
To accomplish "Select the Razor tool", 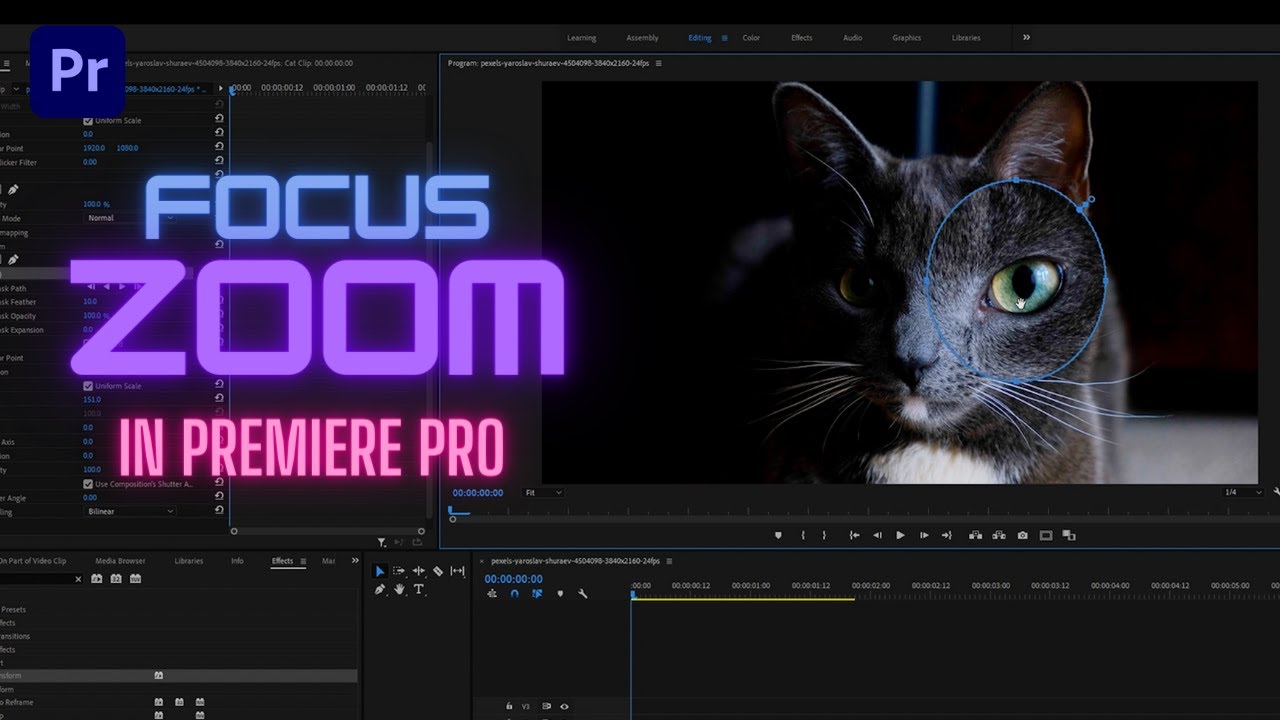I will [x=438, y=571].
